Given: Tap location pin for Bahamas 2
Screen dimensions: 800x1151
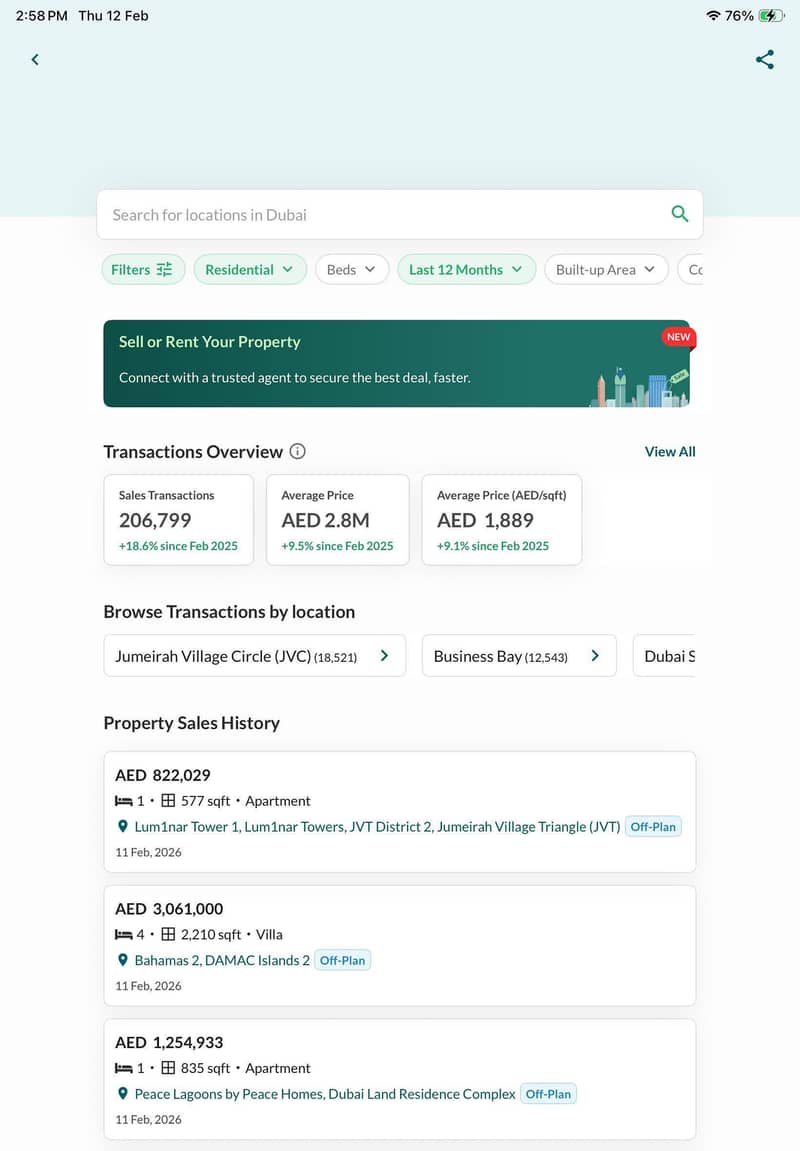Looking at the screenshot, I should pos(123,960).
